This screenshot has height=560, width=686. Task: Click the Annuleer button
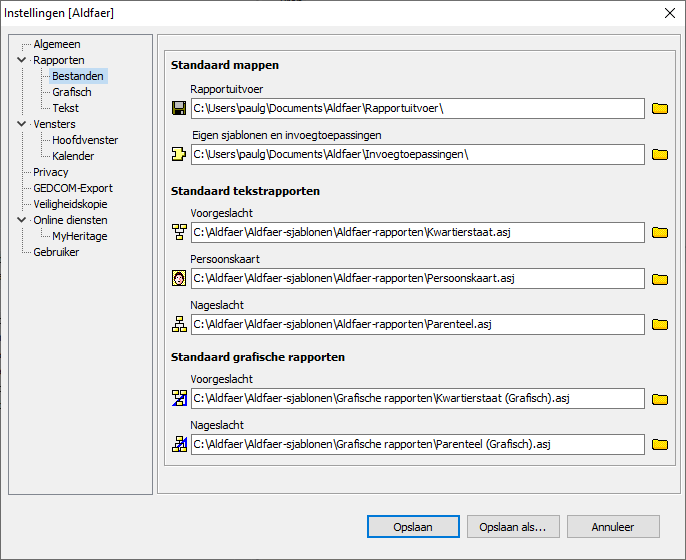[x=613, y=527]
